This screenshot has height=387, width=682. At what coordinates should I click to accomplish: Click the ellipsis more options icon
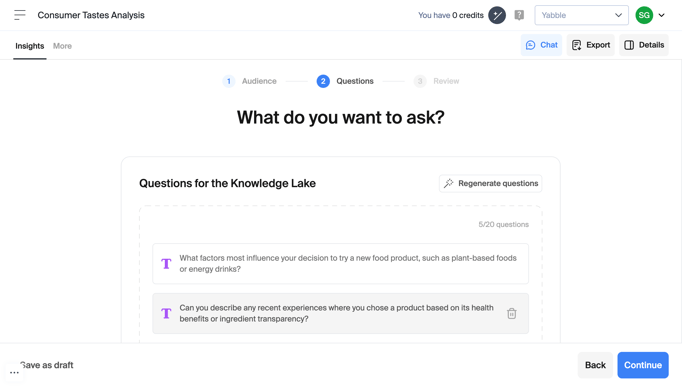(x=14, y=373)
